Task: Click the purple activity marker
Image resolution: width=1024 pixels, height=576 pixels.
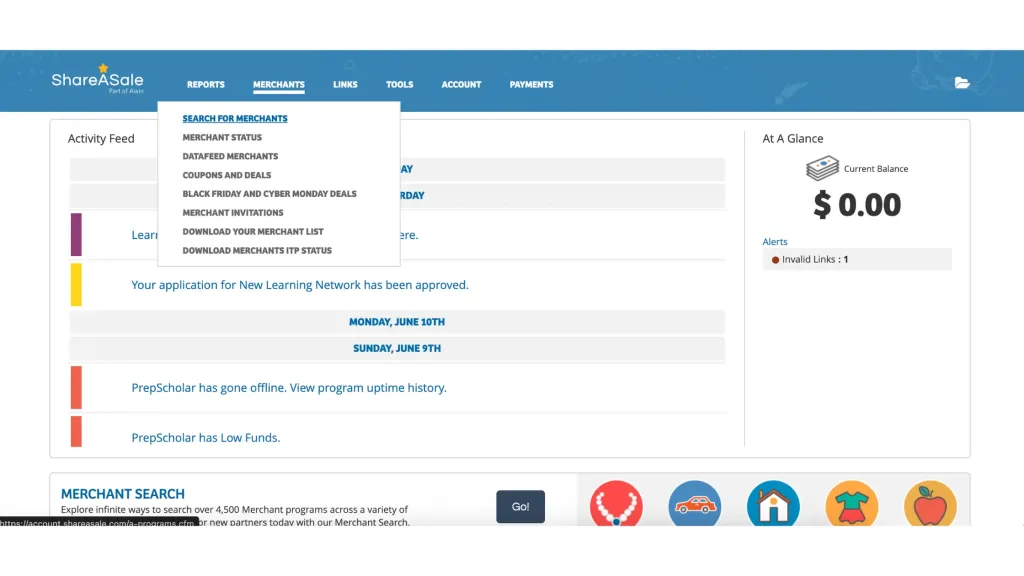Action: tap(76, 234)
